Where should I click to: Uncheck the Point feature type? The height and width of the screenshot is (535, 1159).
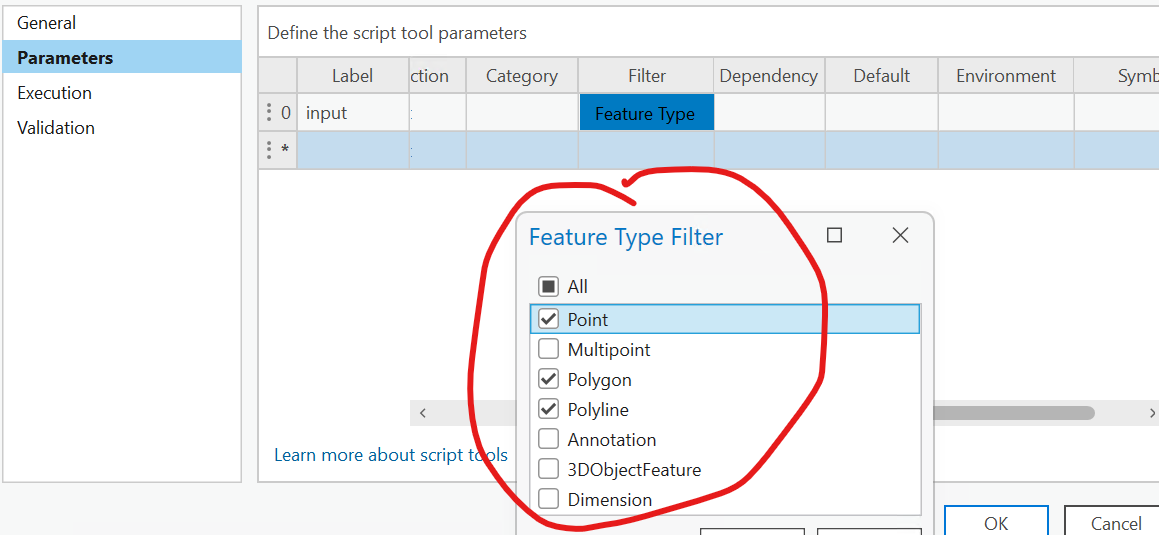548,320
